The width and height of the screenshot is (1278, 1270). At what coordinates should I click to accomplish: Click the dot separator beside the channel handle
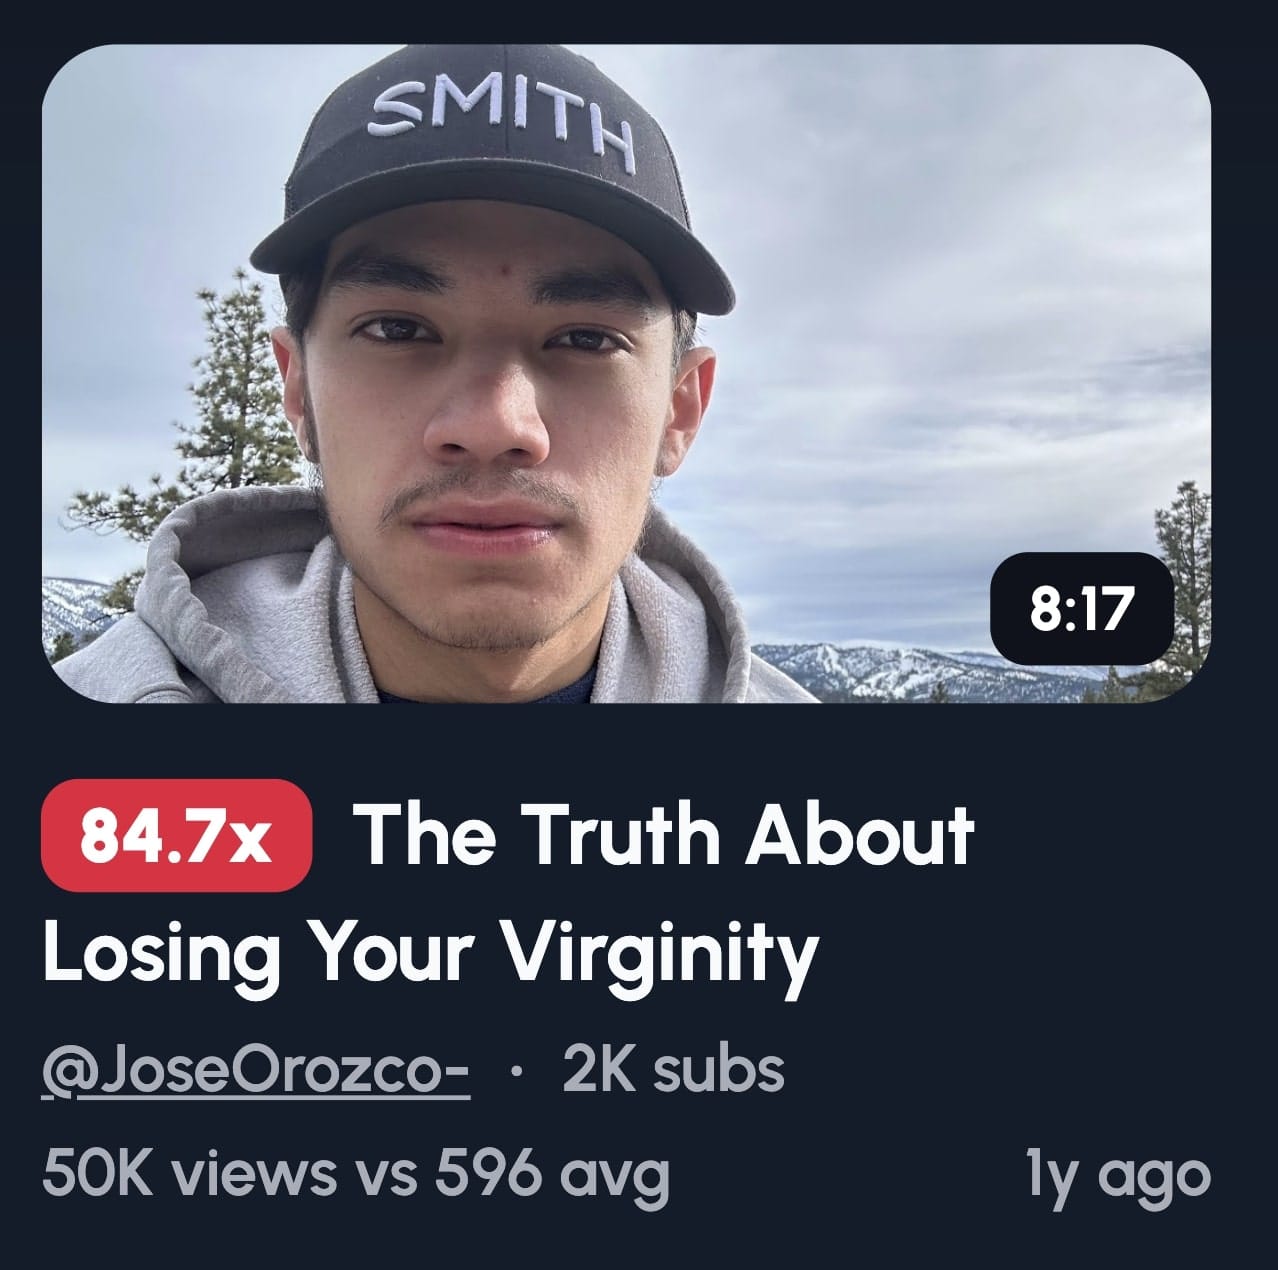click(x=515, y=1074)
